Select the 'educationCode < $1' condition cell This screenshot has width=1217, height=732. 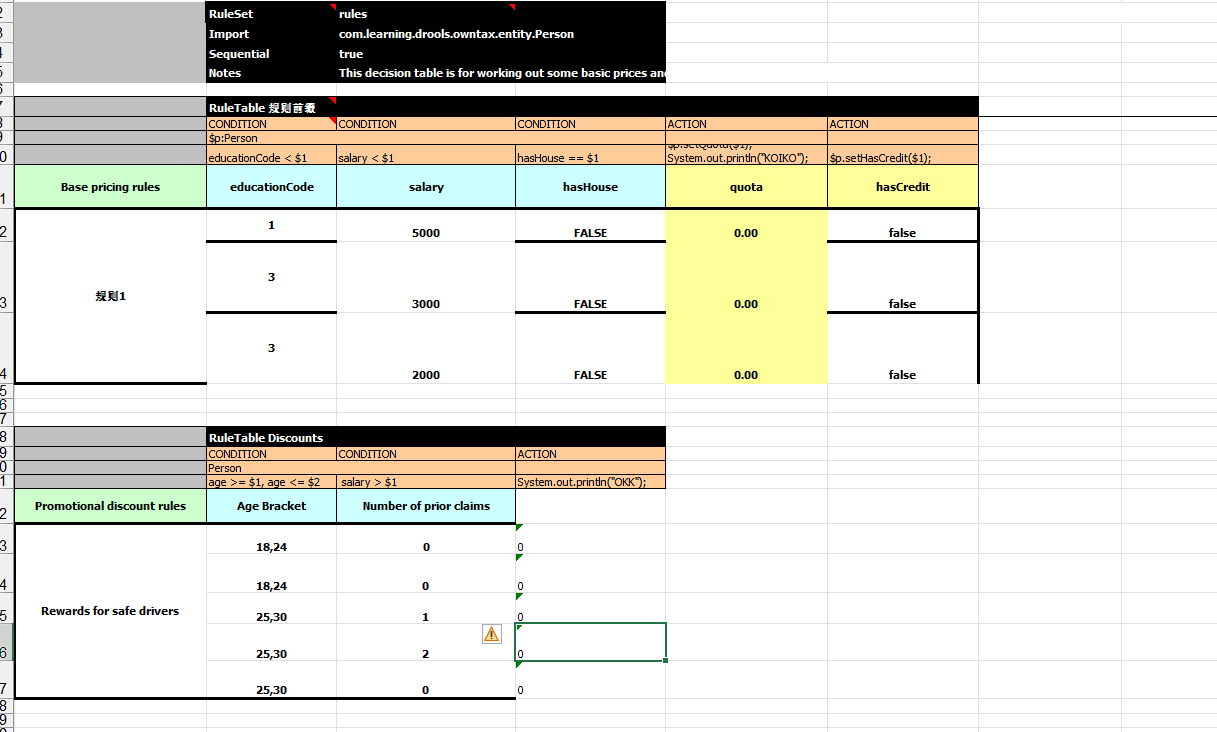pyautogui.click(x=271, y=157)
